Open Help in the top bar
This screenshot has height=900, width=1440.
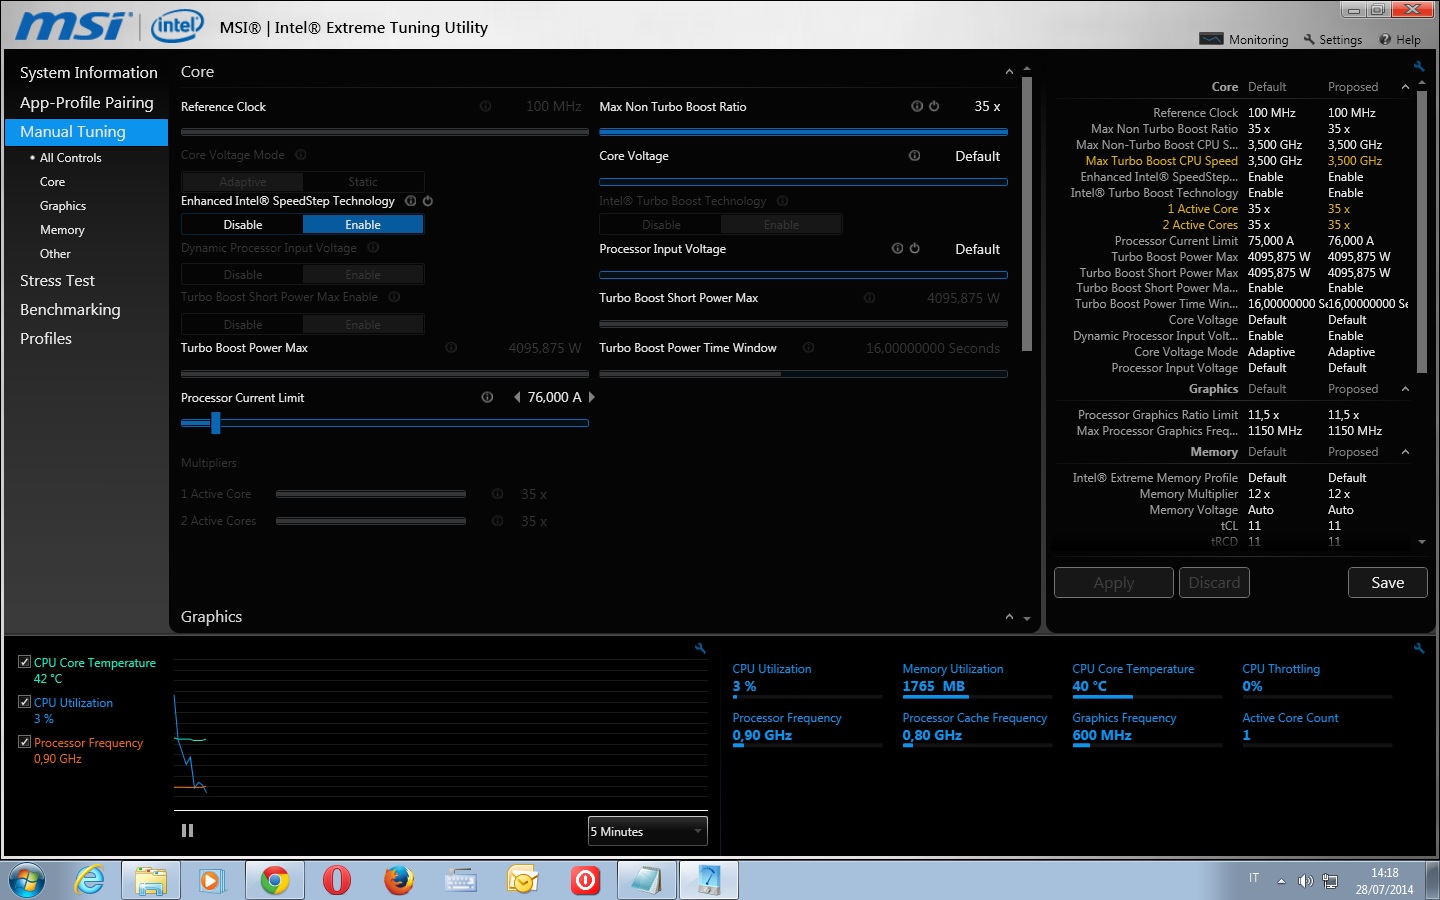(x=1400, y=40)
